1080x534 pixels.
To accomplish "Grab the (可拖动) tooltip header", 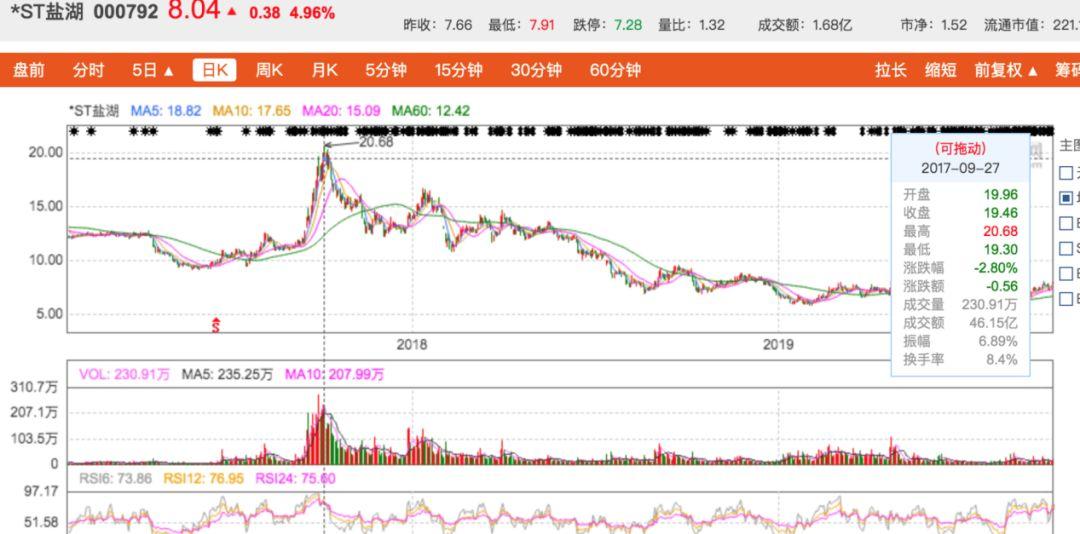I will 960,148.
